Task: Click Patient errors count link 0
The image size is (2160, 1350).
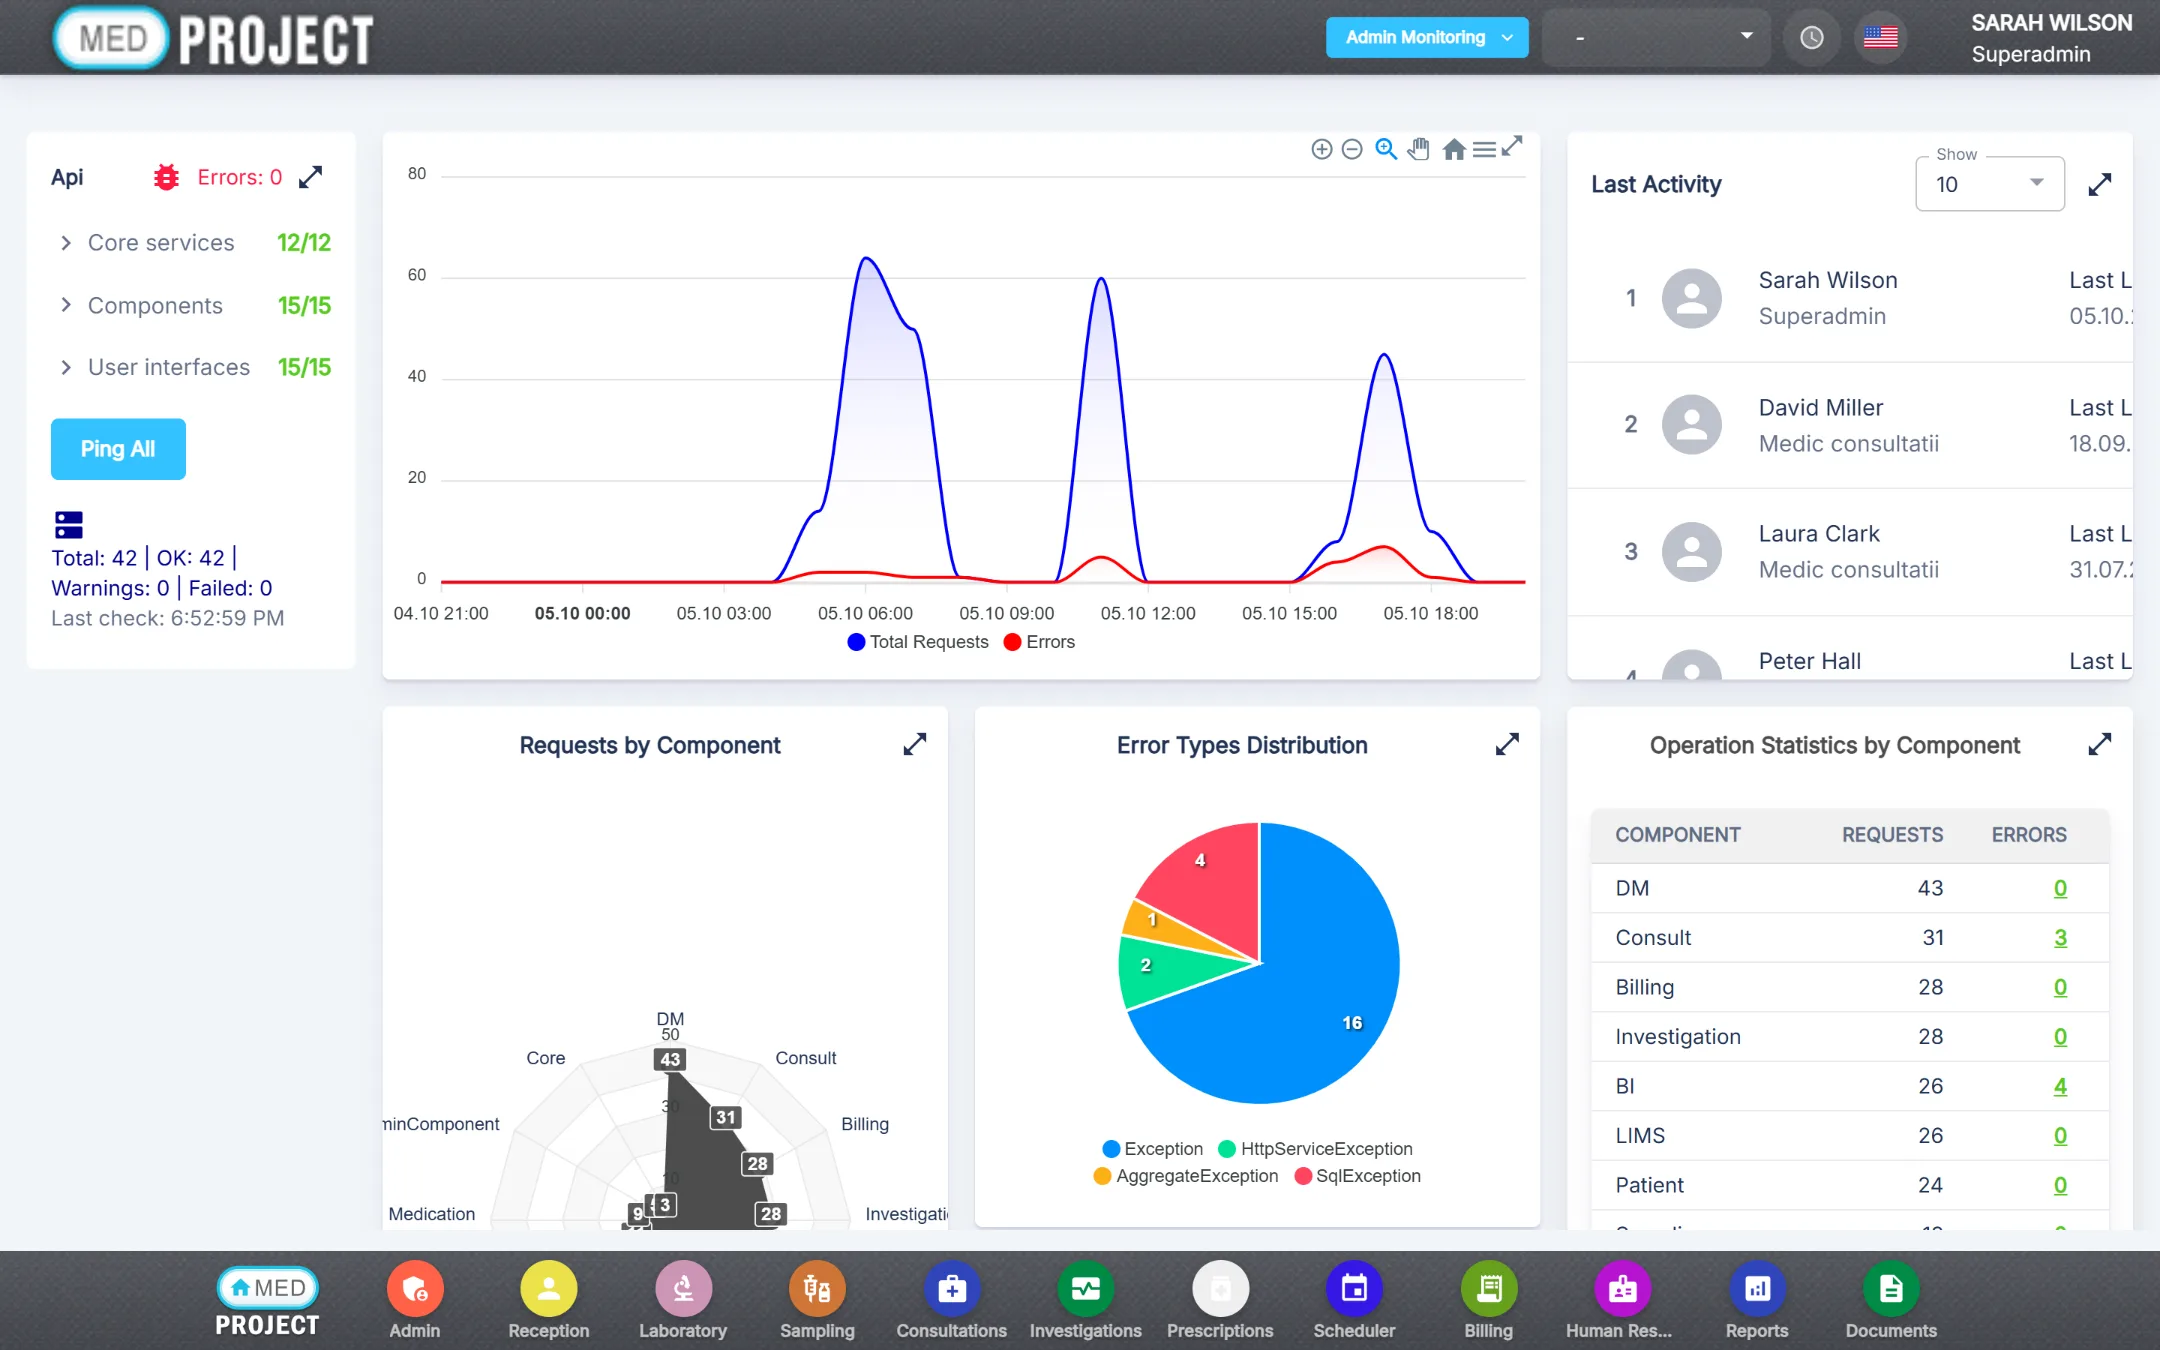Action: tap(2060, 1185)
